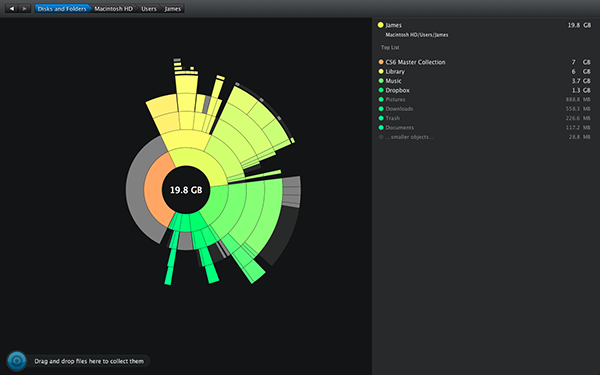
Task: Click the 3.7 GB Music size
Action: click(x=581, y=81)
